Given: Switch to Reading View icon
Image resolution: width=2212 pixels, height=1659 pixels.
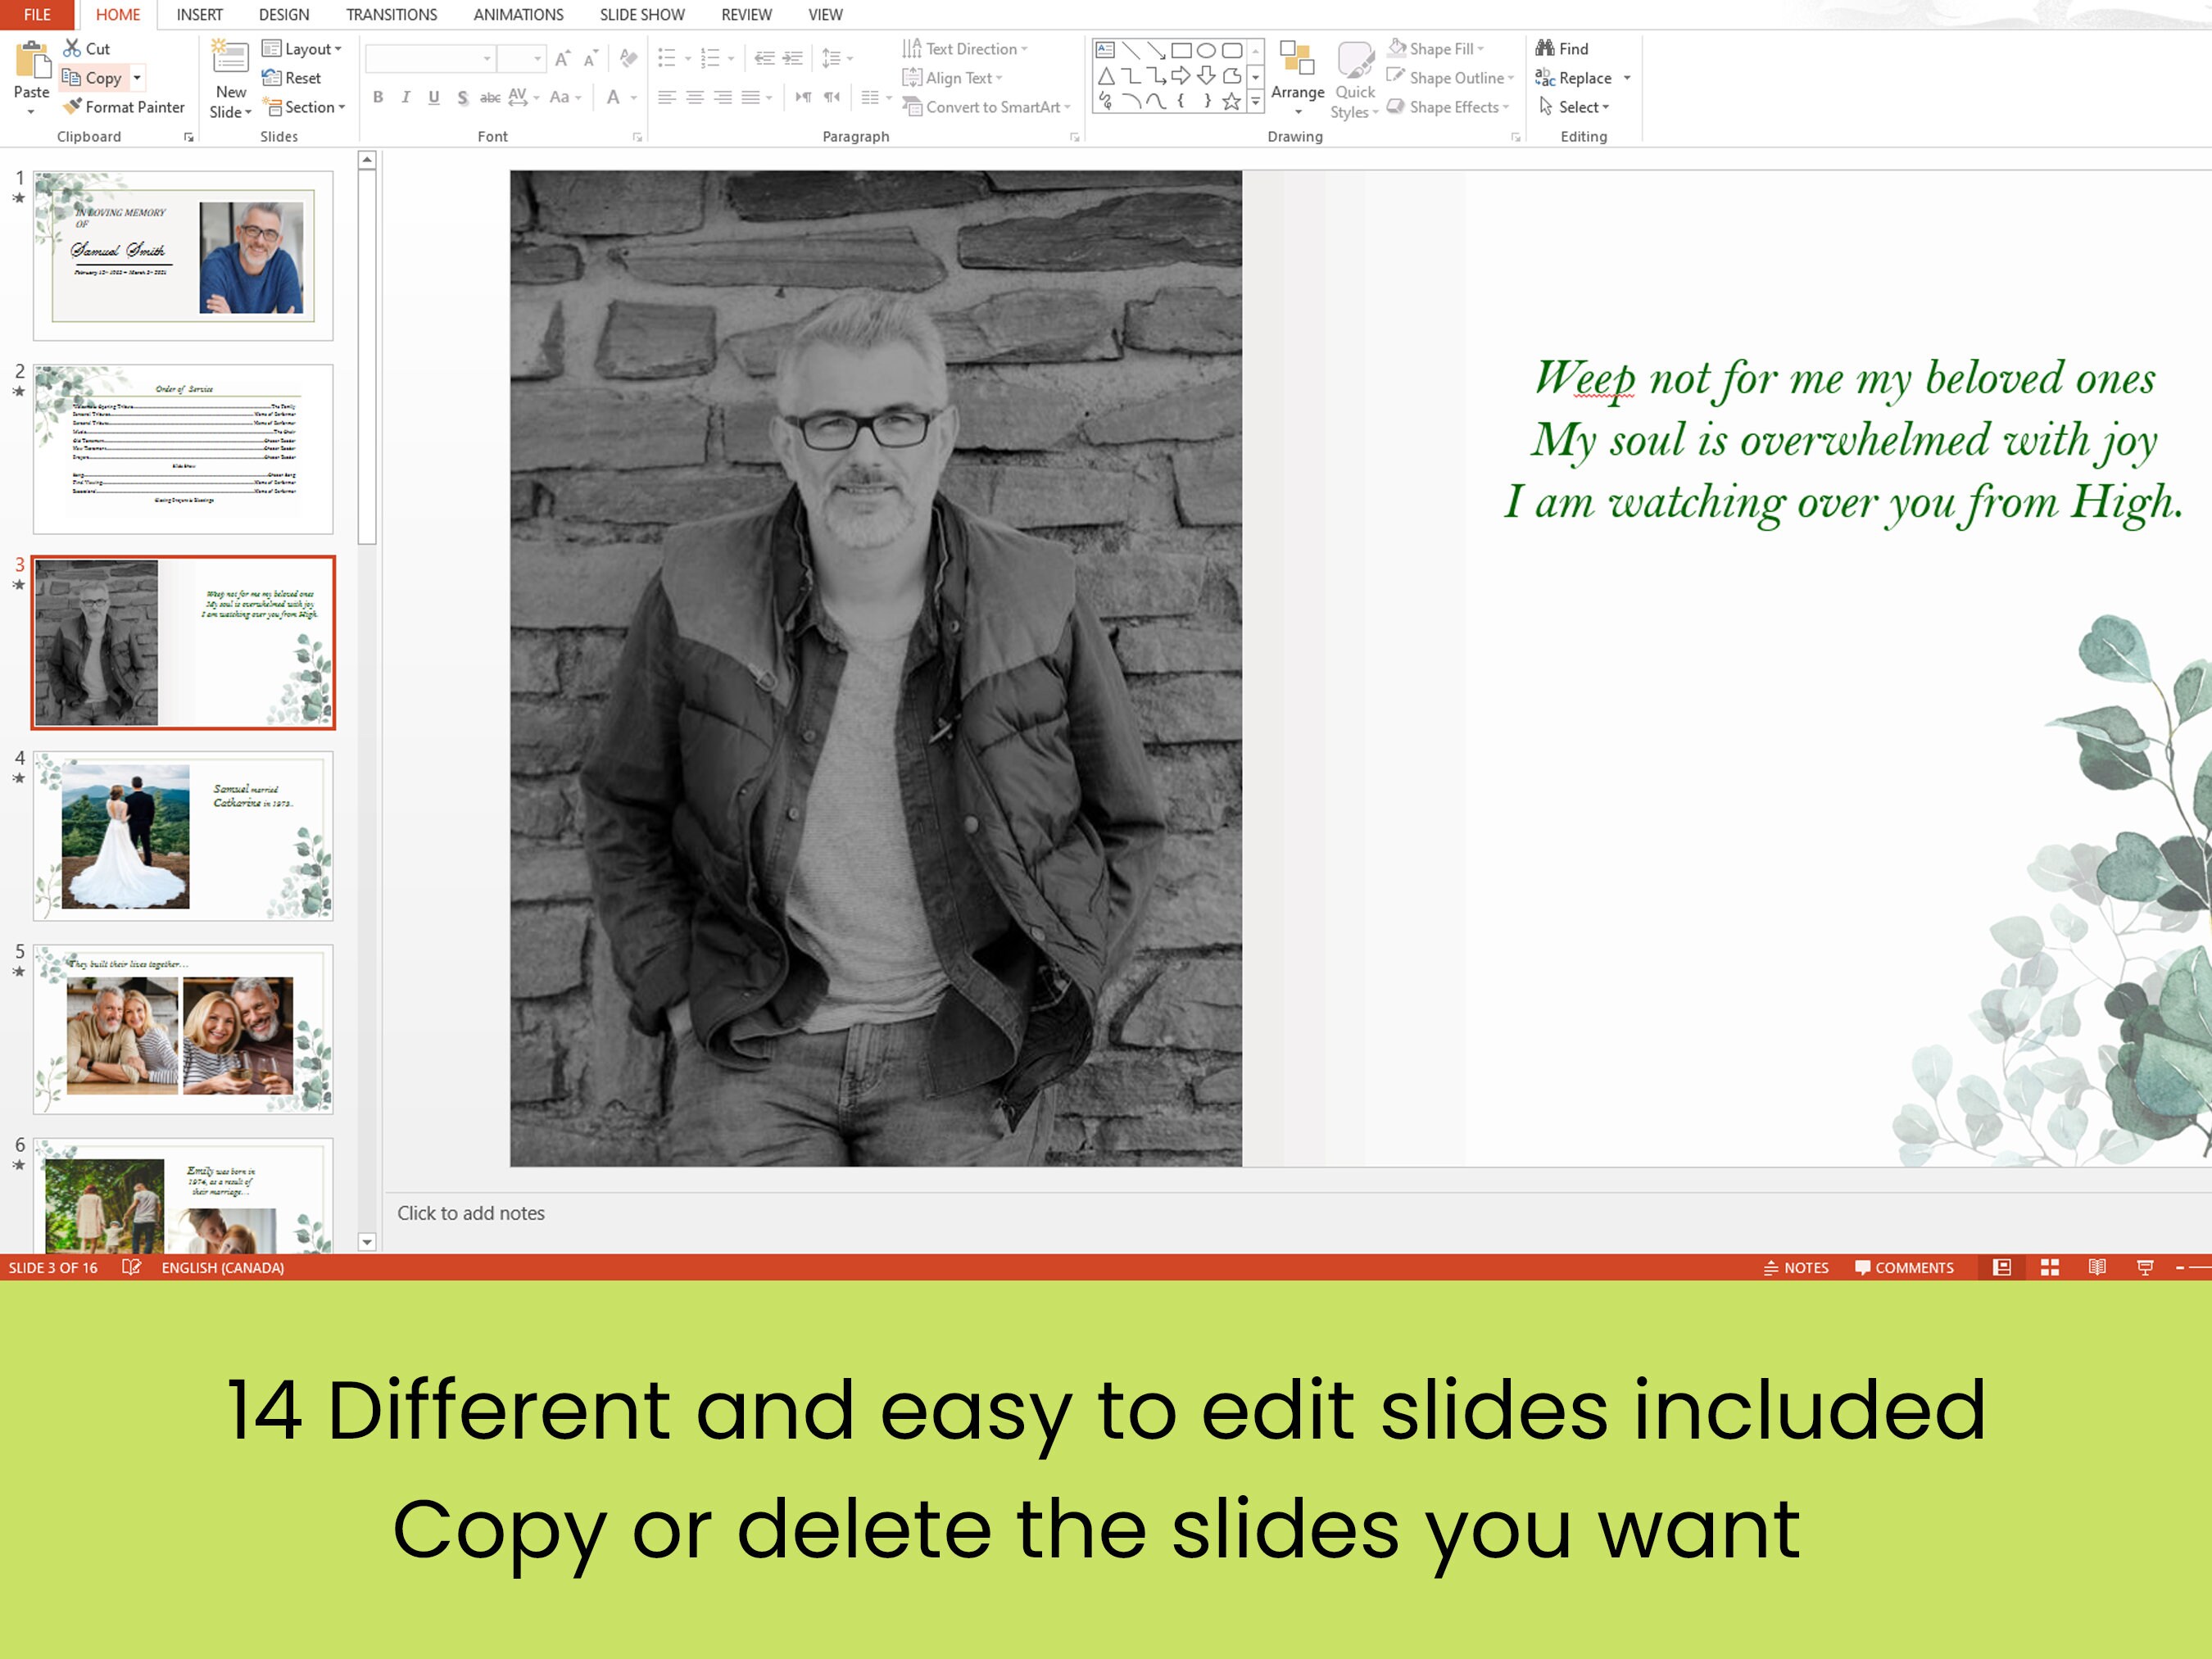Looking at the screenshot, I should pos(2097,1268).
